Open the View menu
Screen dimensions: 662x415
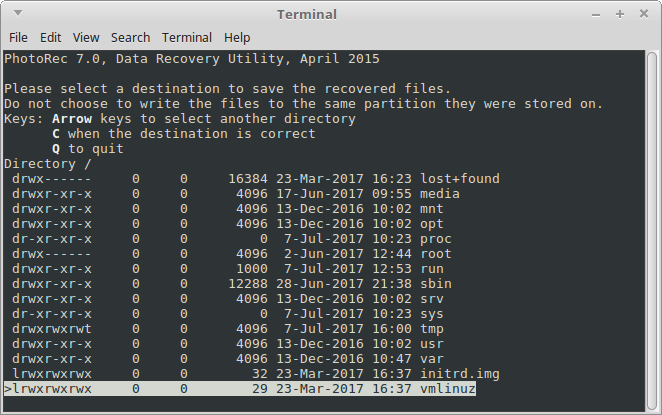point(86,38)
